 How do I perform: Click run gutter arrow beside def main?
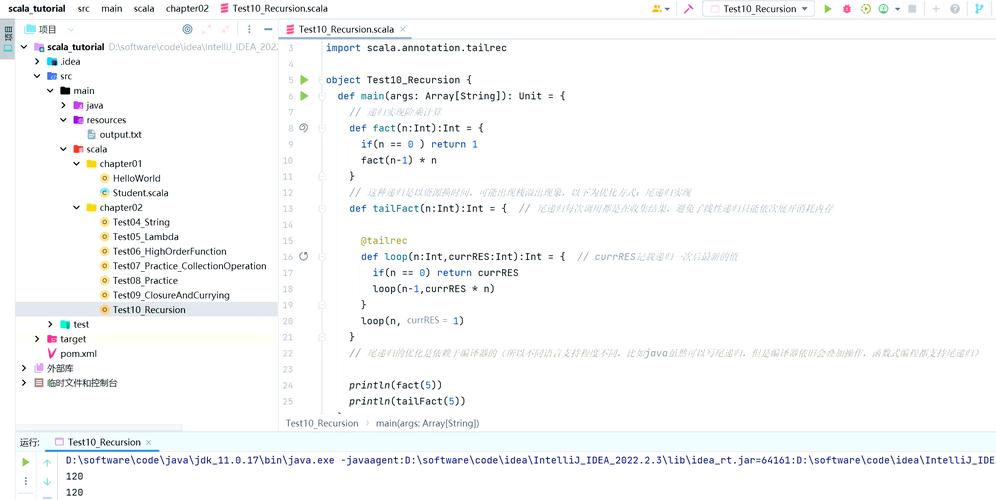click(304, 96)
